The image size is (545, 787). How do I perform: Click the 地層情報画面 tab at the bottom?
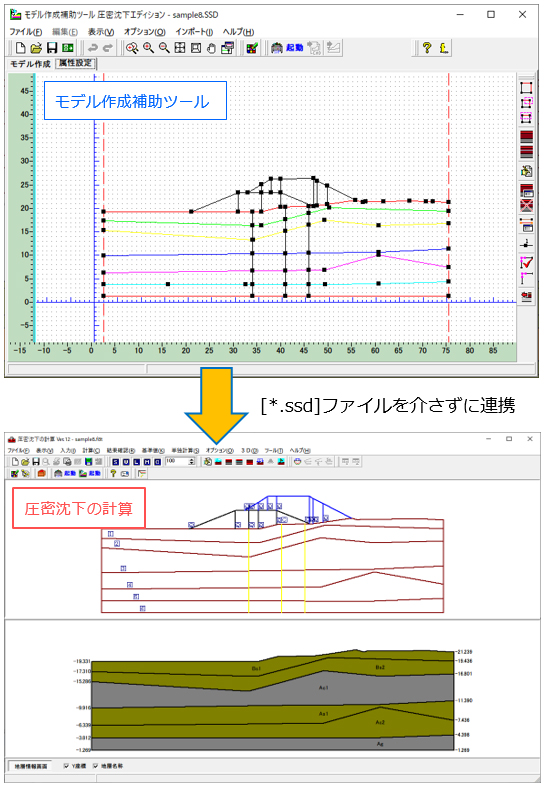point(31,766)
